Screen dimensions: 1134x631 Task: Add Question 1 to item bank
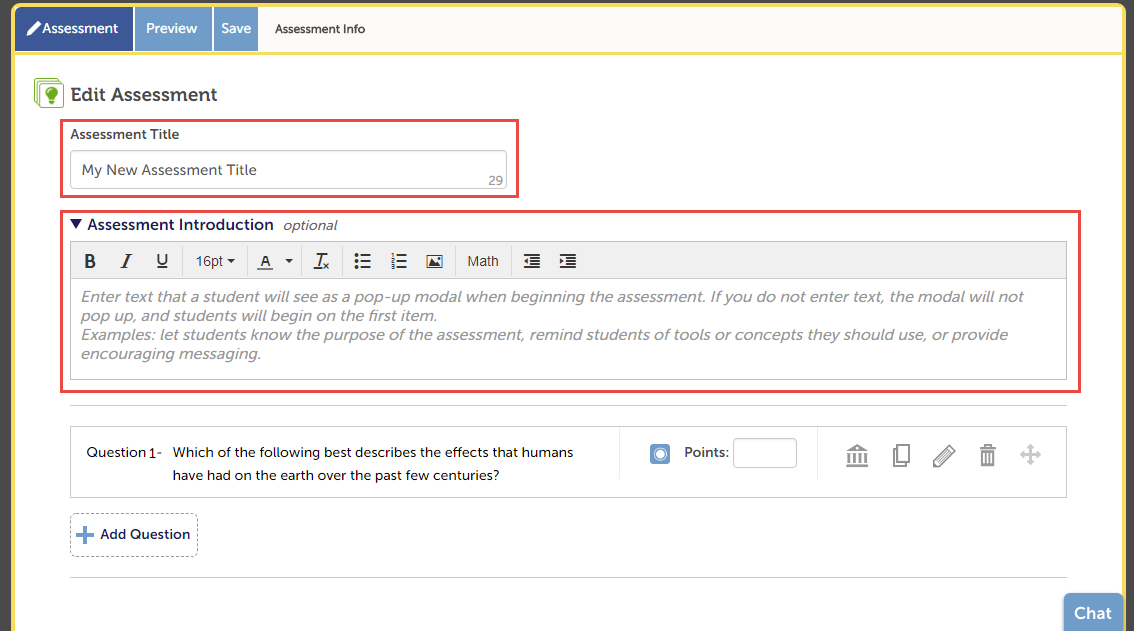tap(857, 455)
